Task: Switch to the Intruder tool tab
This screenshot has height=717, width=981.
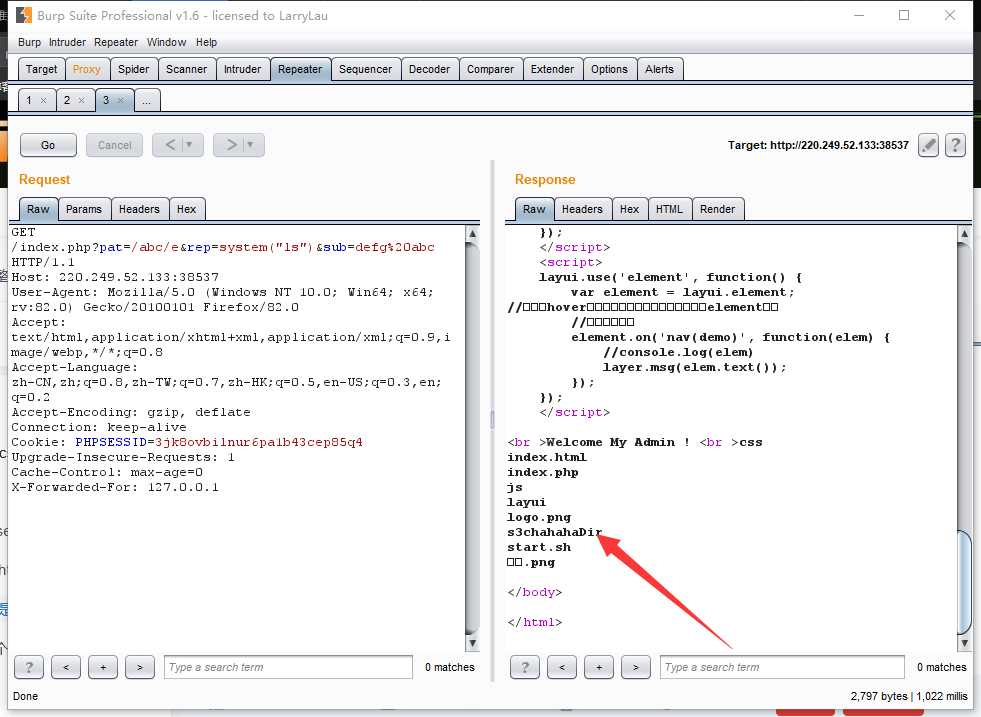Action: pyautogui.click(x=243, y=69)
